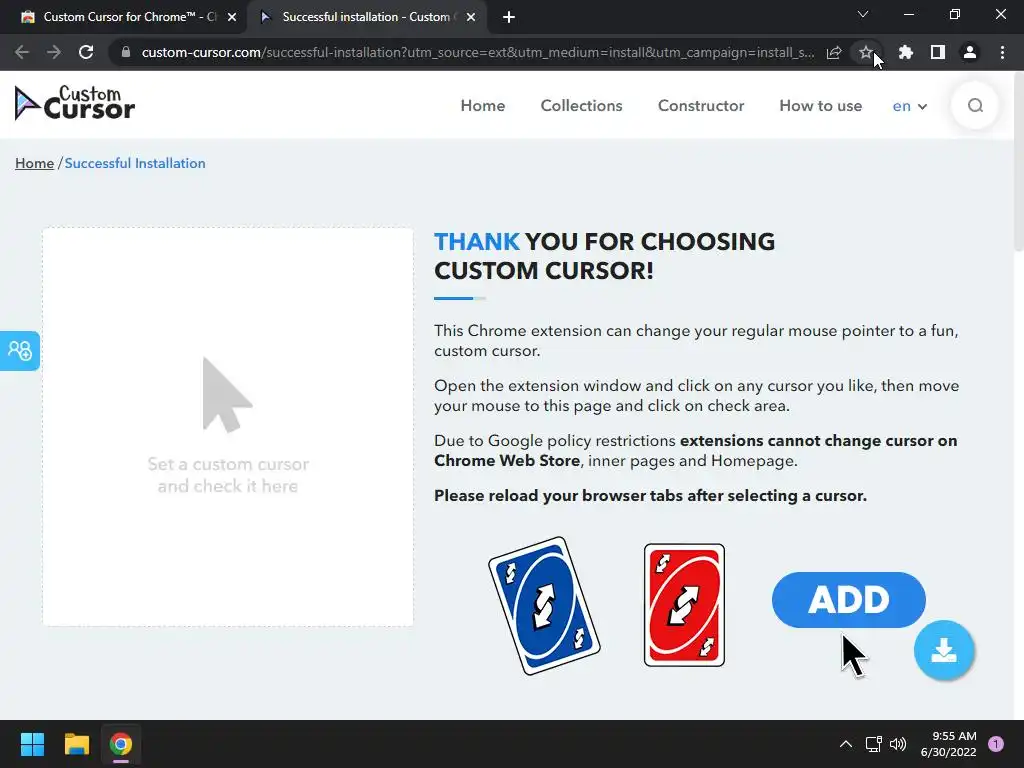This screenshot has height=768, width=1024.
Task: Open volume tray icon
Action: tap(898, 744)
